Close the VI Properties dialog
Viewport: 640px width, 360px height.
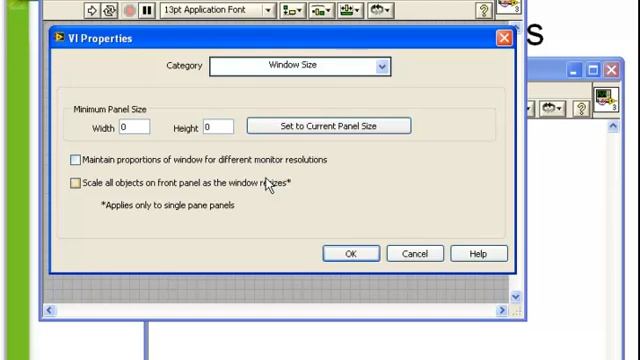pos(504,38)
